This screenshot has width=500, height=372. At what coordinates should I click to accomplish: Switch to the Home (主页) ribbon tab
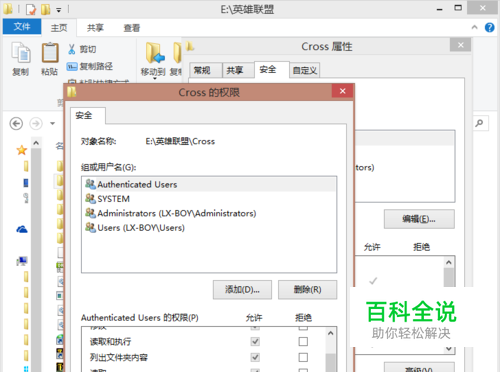pyautogui.click(x=59, y=28)
